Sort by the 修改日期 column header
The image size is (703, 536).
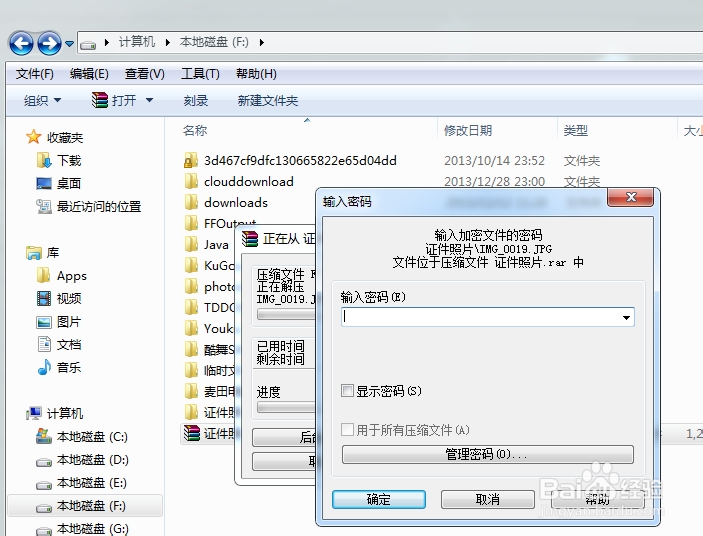coord(468,130)
